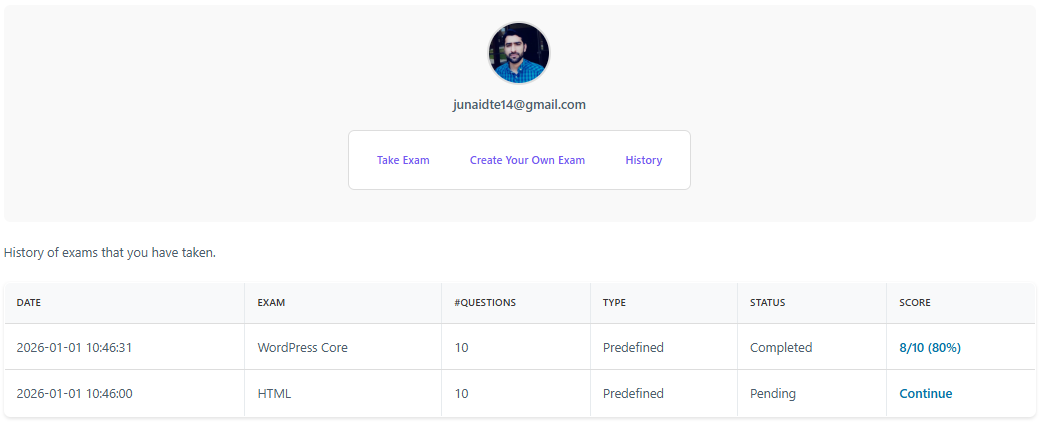
Task: Click the STATUS column header
Action: tap(767, 302)
